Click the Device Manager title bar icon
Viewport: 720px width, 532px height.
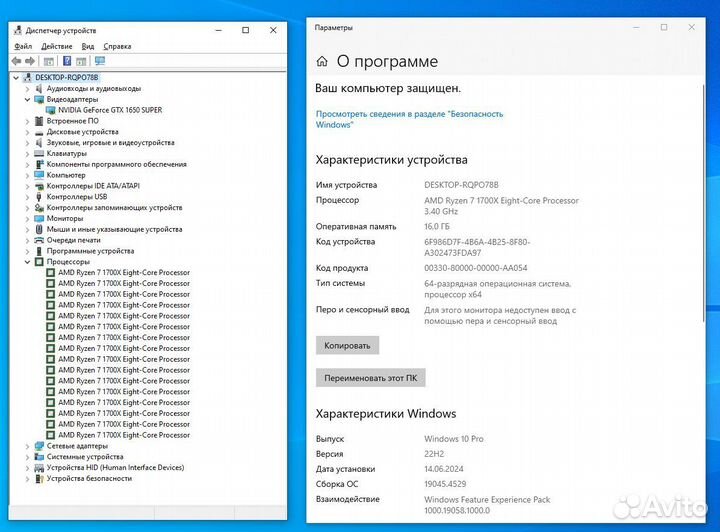(x=18, y=30)
